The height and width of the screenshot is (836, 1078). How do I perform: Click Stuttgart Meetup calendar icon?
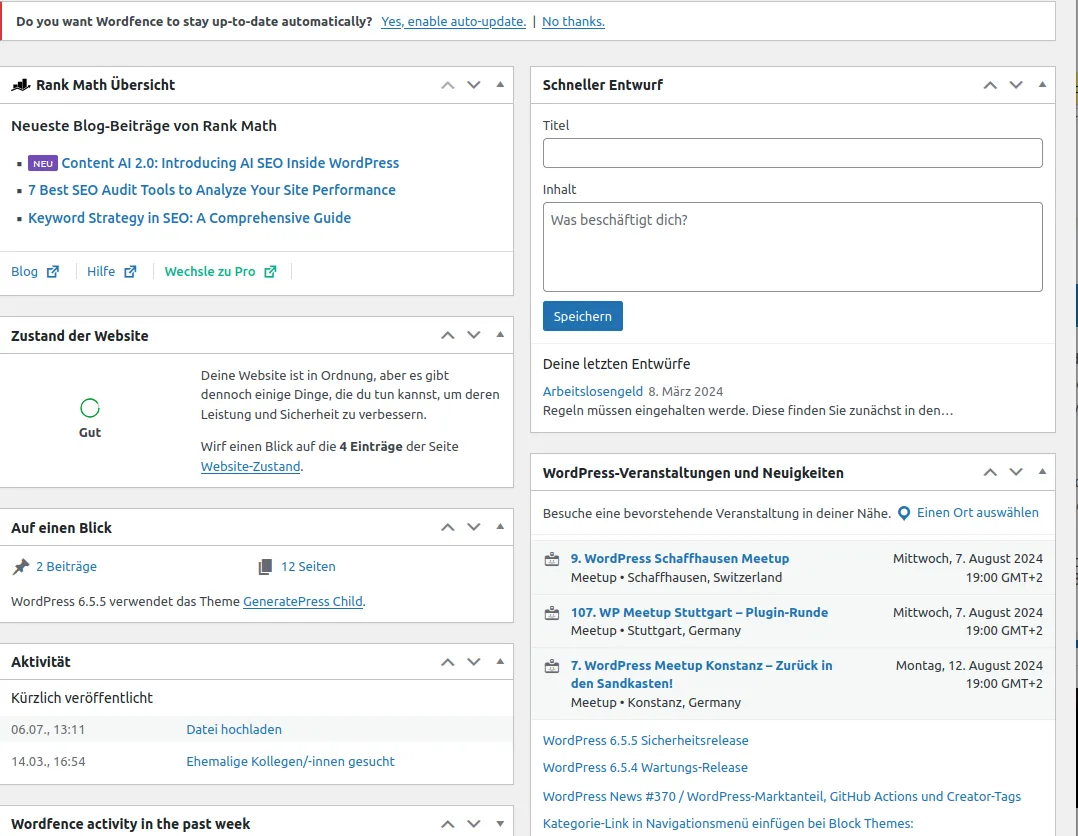point(551,613)
